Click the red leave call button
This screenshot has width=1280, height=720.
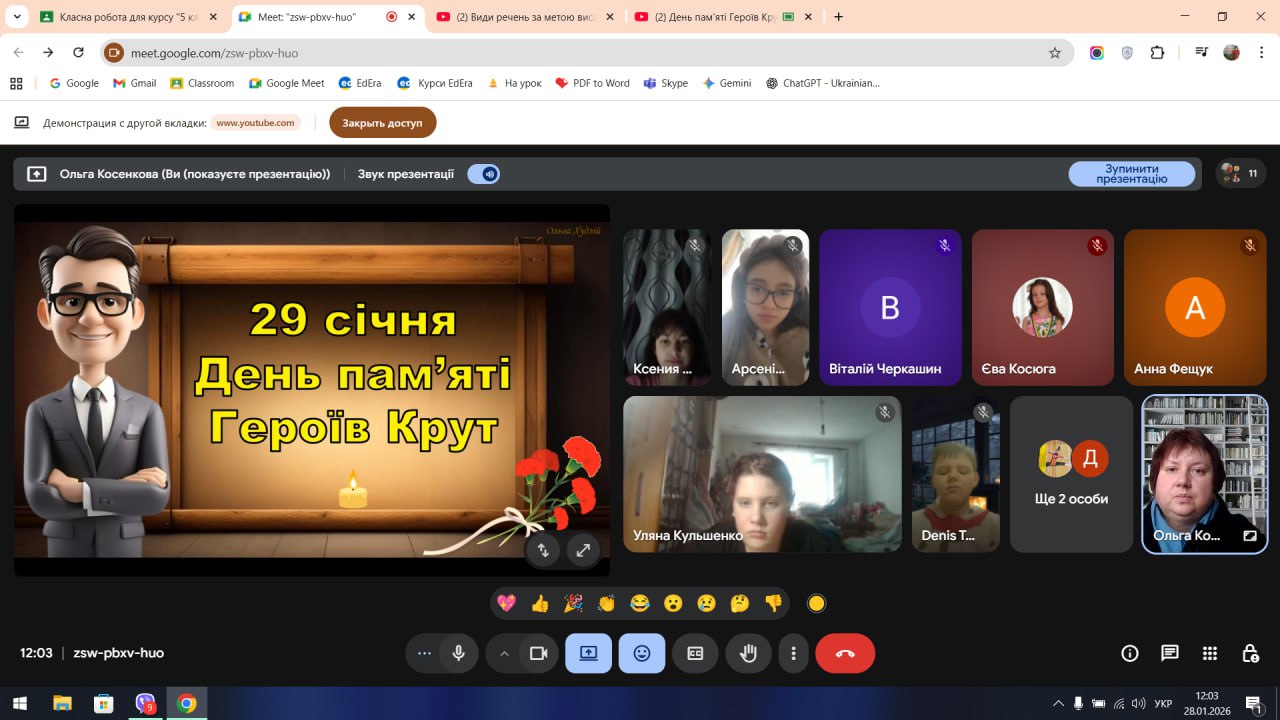pyautogui.click(x=844, y=653)
